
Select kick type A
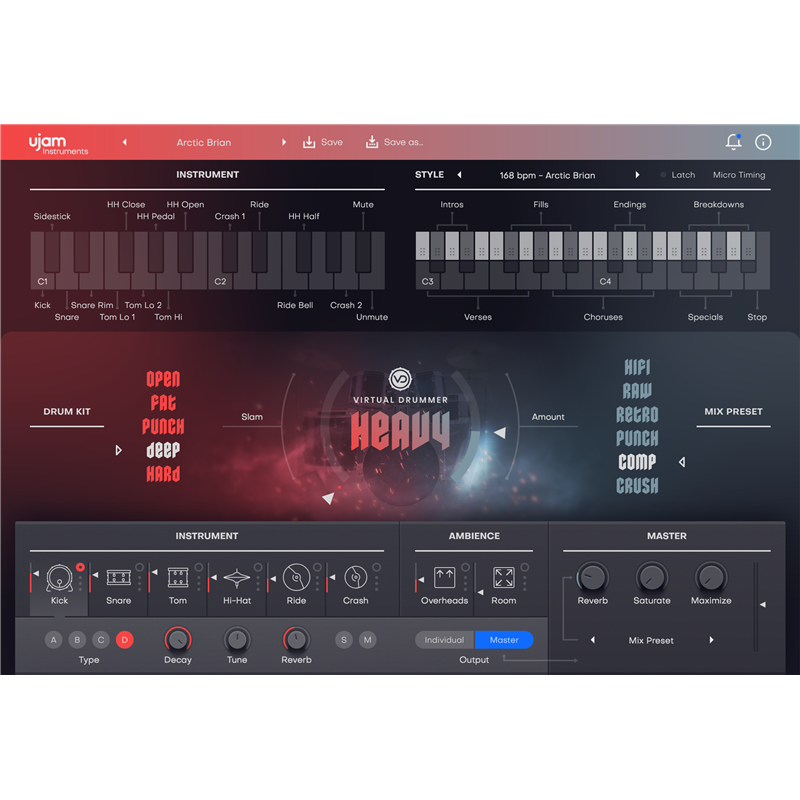tap(54, 640)
